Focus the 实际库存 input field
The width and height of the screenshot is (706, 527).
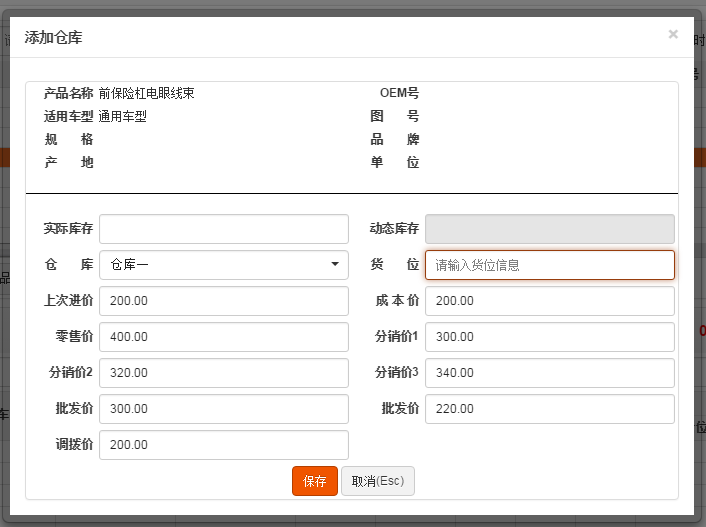[x=223, y=229]
